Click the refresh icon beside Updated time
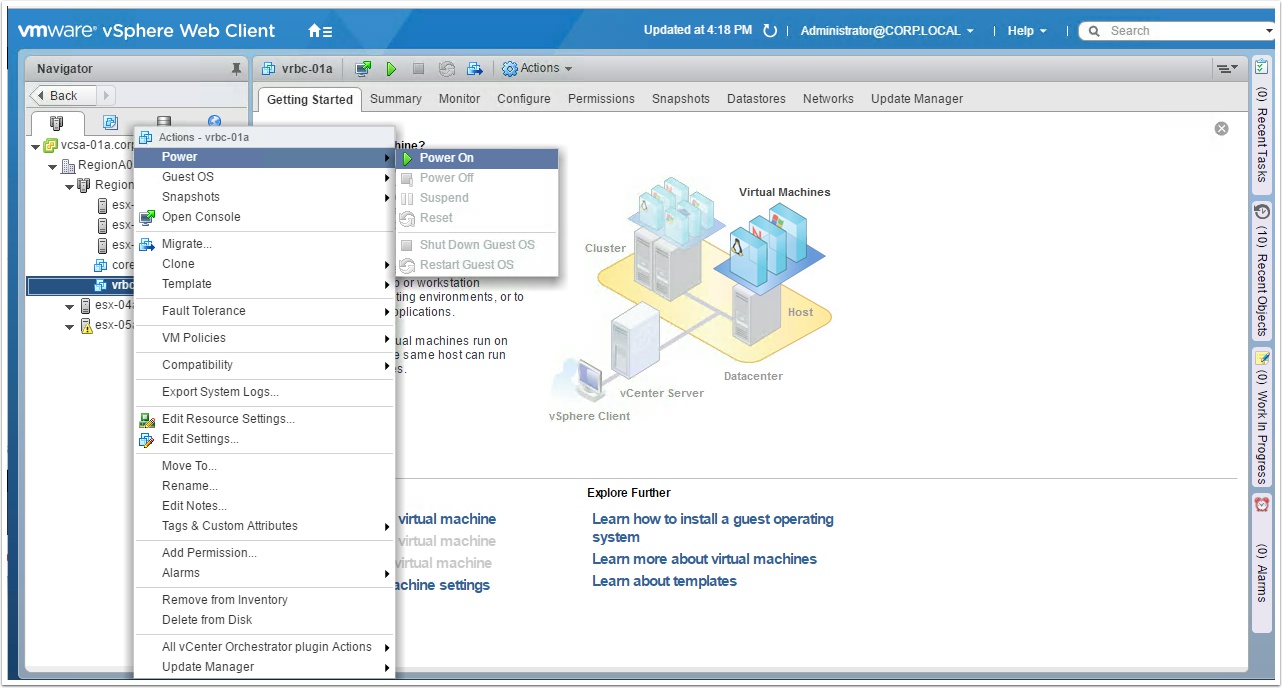The height and width of the screenshot is (688, 1282). (x=770, y=31)
